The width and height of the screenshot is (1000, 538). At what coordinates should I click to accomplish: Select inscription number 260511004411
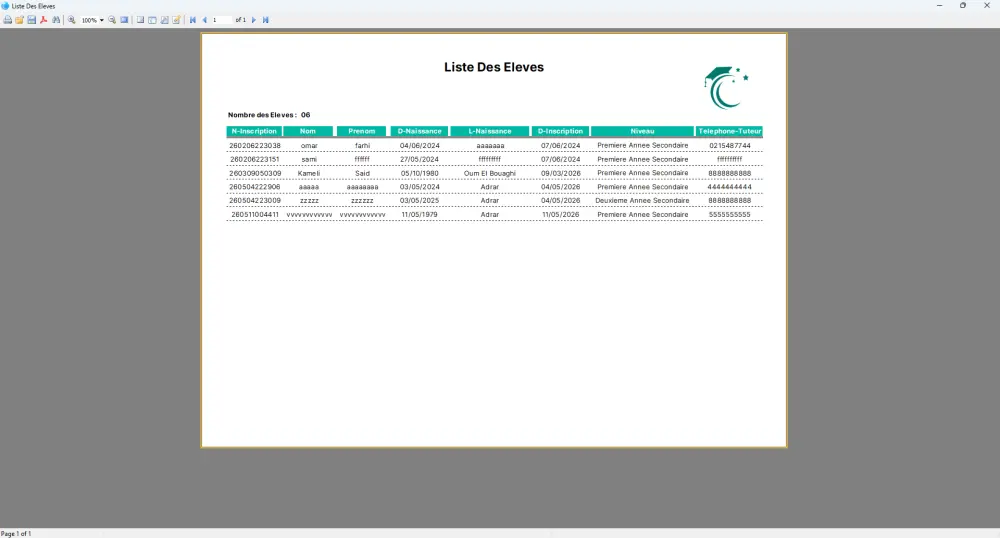[x=255, y=215]
